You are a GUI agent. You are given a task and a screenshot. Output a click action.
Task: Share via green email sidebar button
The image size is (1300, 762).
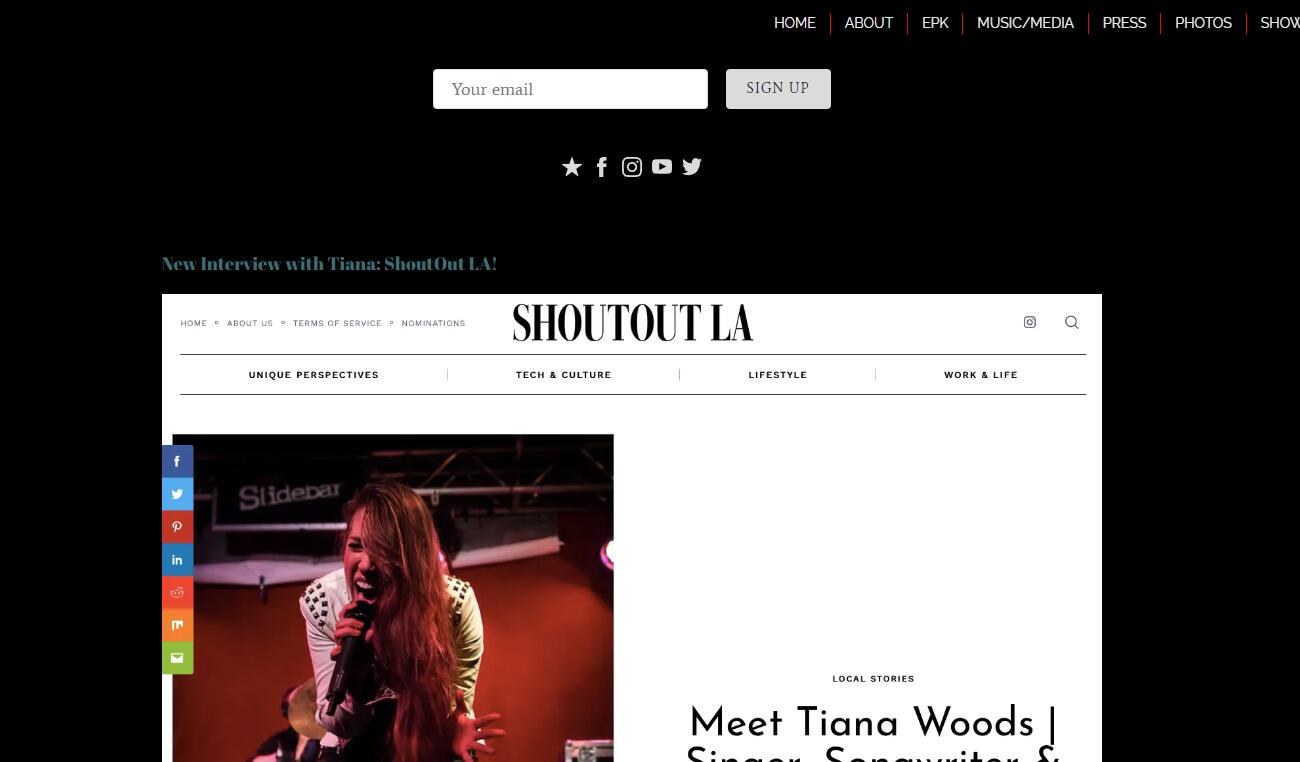tap(177, 658)
